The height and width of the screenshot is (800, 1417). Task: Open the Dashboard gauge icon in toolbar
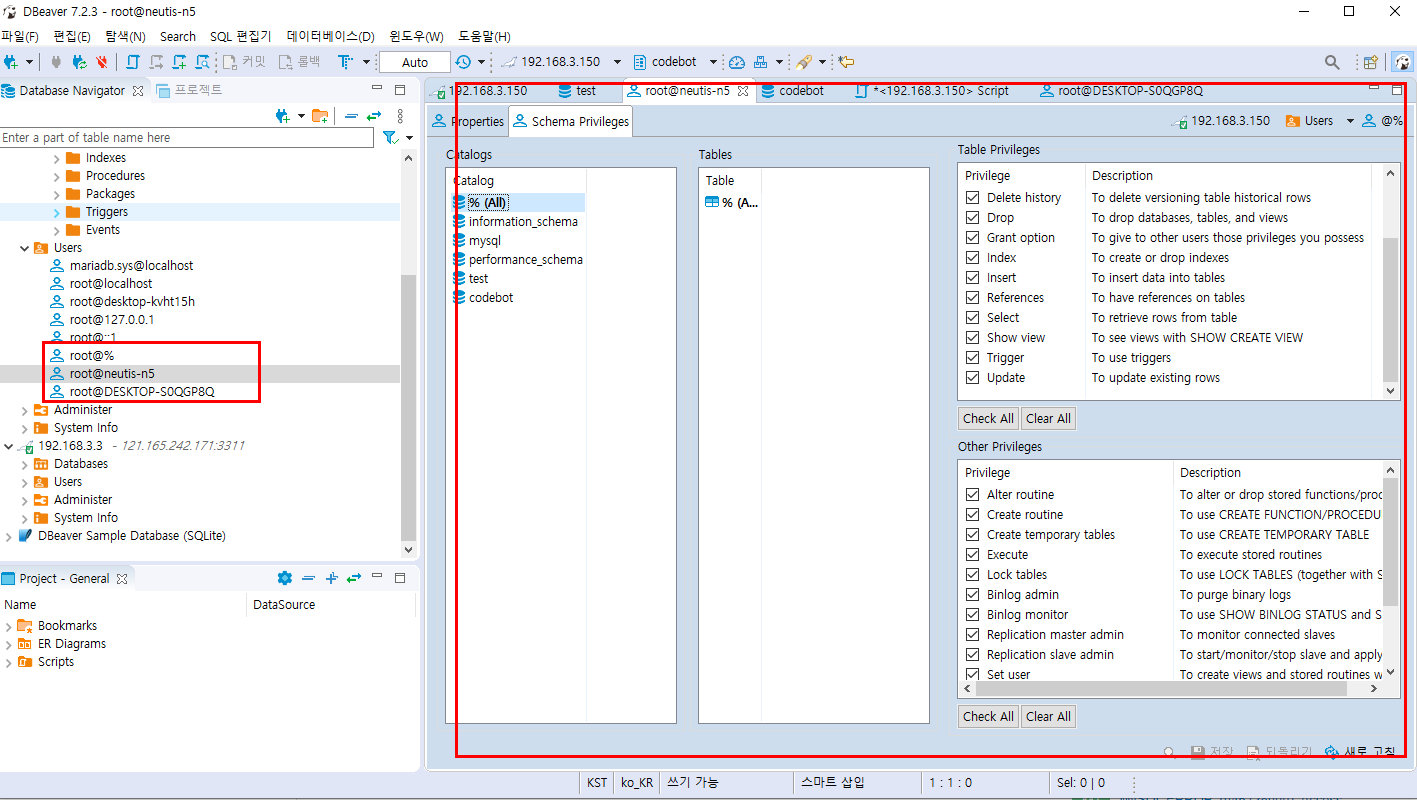pyautogui.click(x=737, y=62)
